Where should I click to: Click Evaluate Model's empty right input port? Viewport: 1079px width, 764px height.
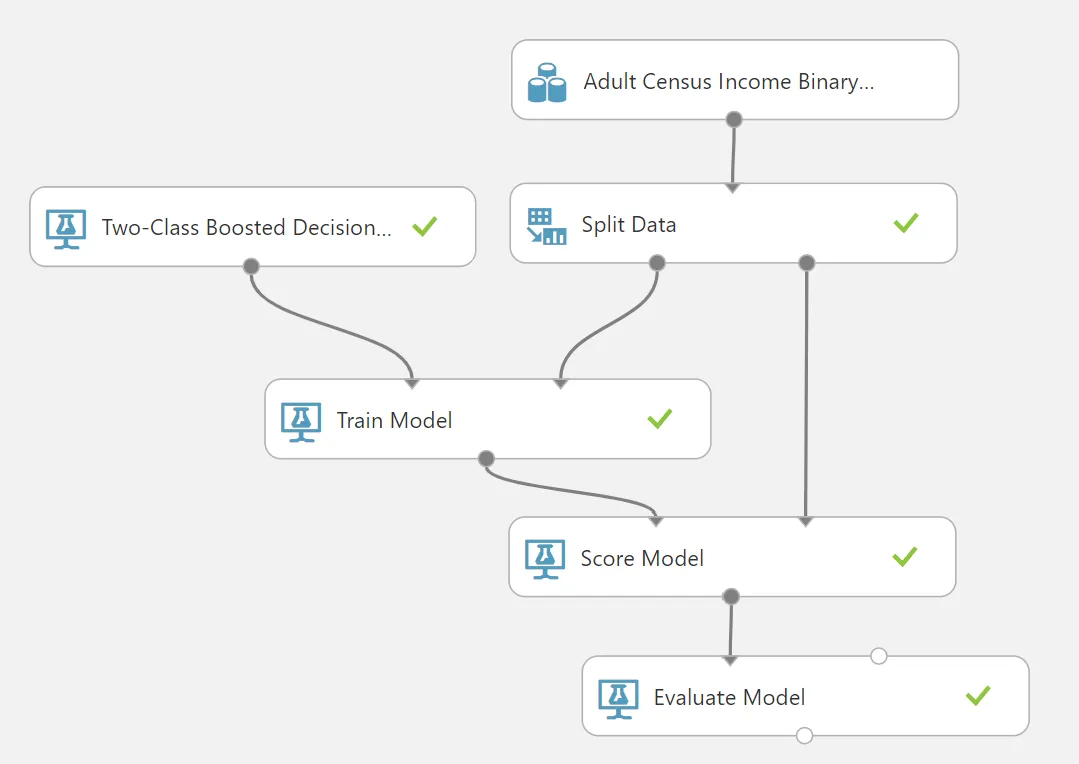coord(879,656)
